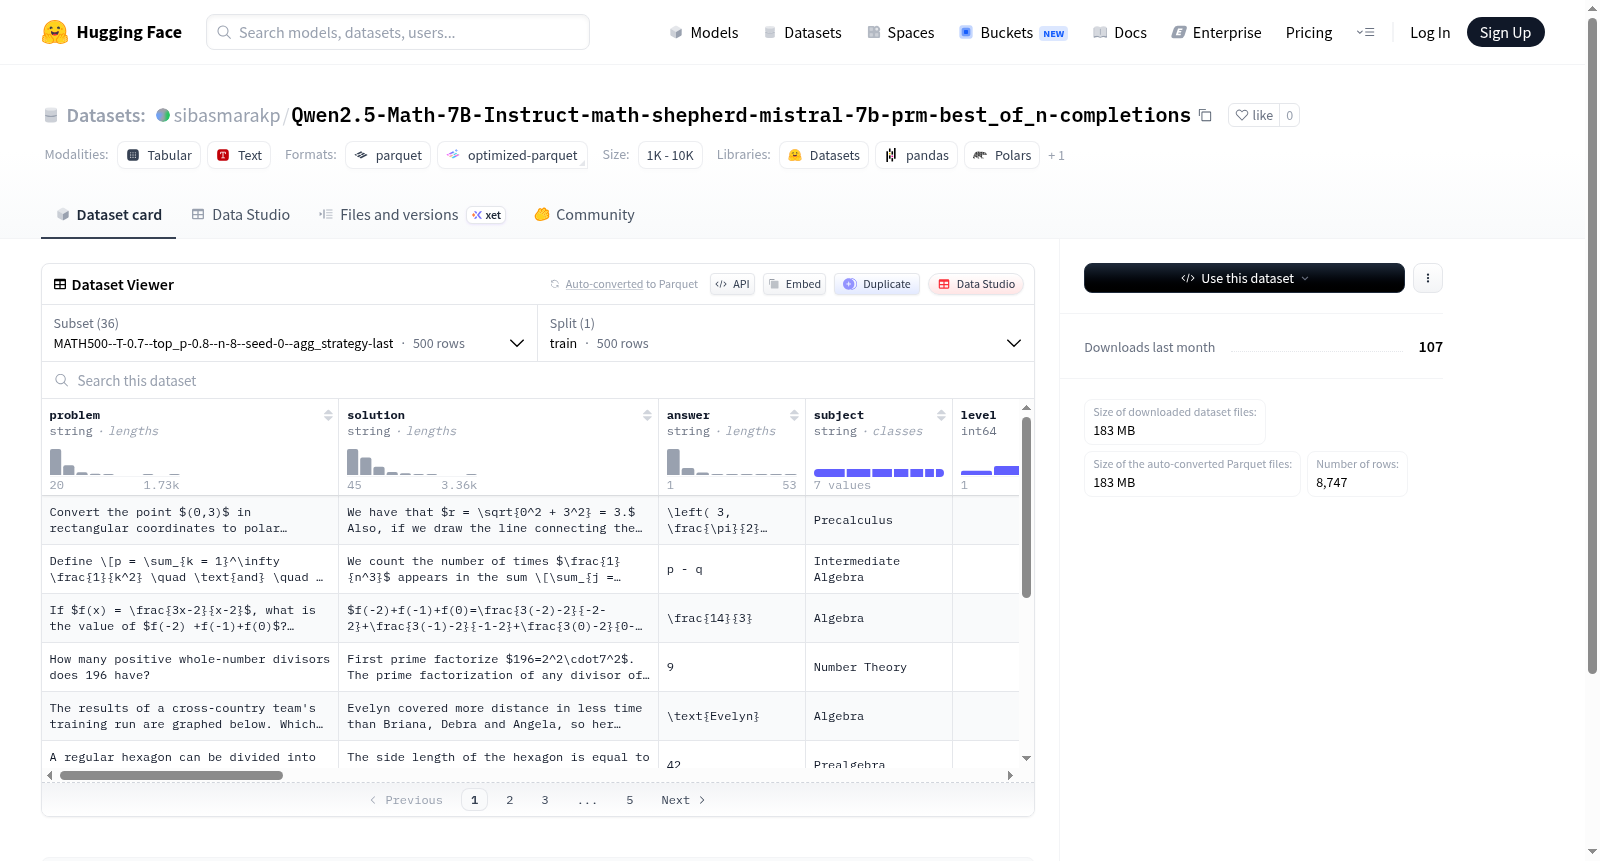Click the Datasets heading icon
Viewport: 1600px width, 861px height.
[x=51, y=115]
